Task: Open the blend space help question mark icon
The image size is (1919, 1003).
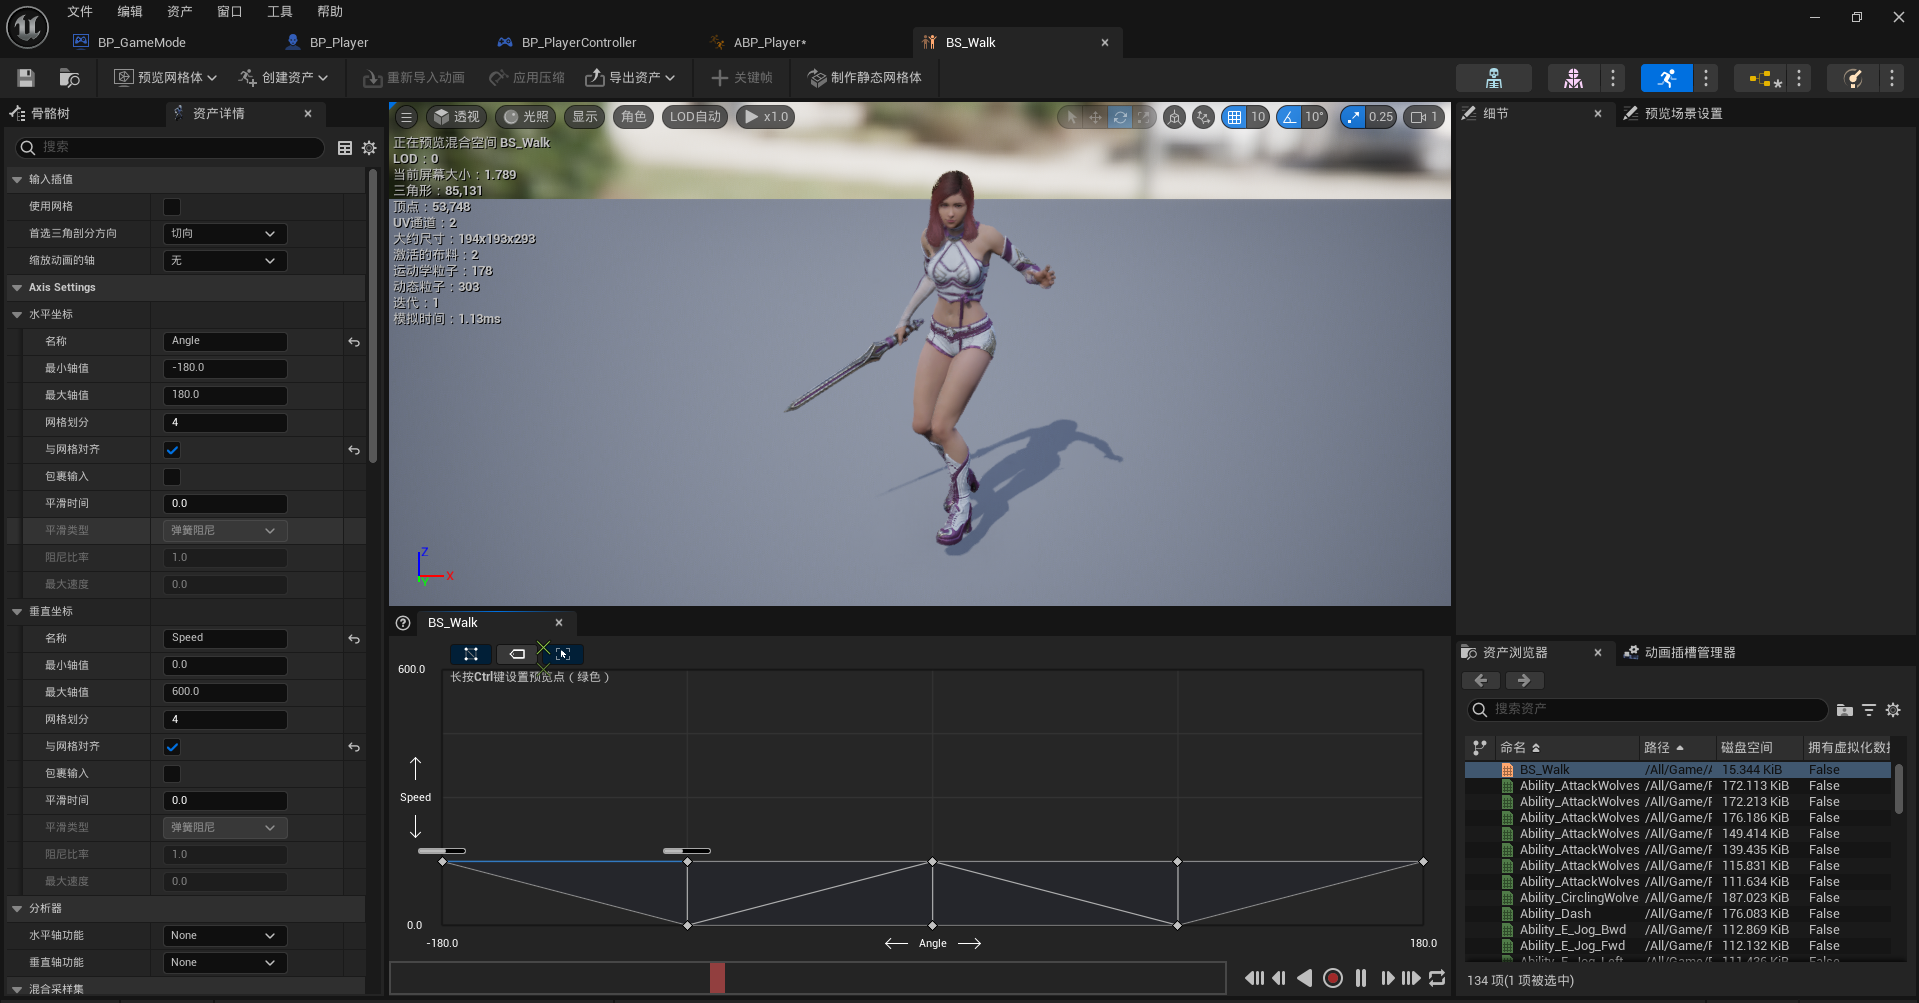Action: pos(403,623)
